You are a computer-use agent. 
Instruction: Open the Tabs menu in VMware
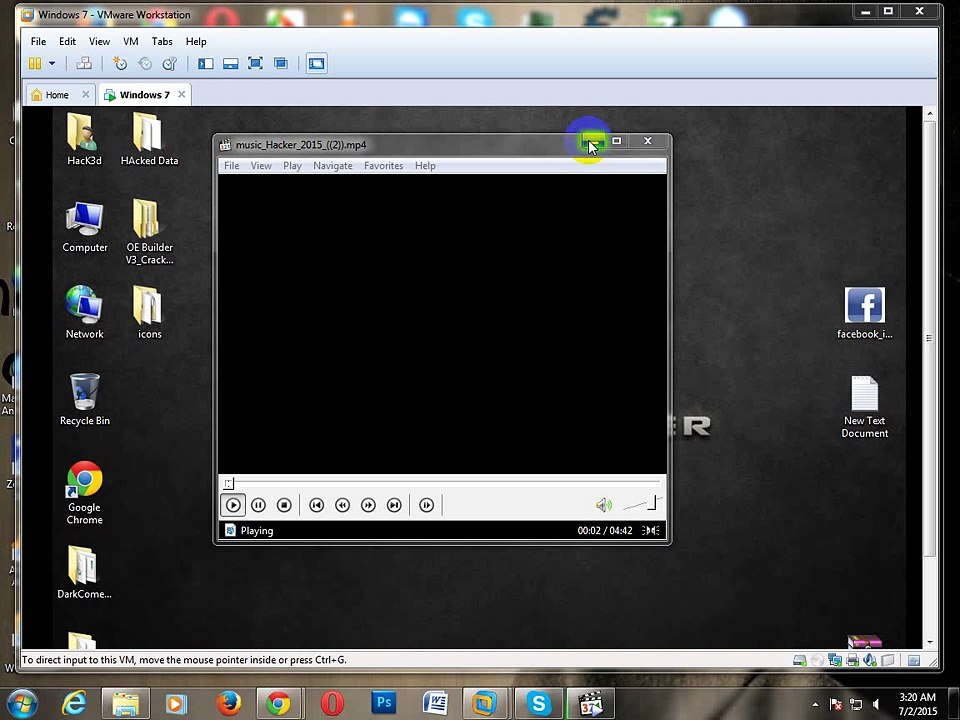(162, 42)
